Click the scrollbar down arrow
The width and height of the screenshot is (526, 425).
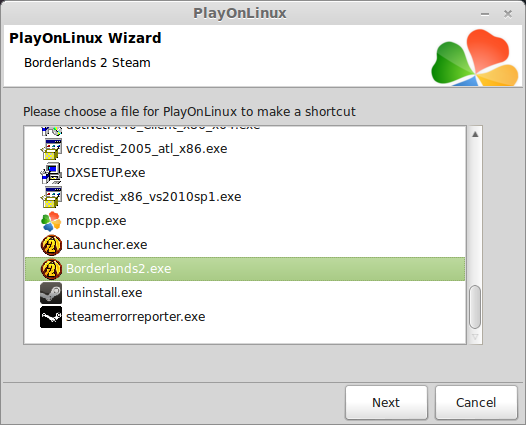click(475, 337)
